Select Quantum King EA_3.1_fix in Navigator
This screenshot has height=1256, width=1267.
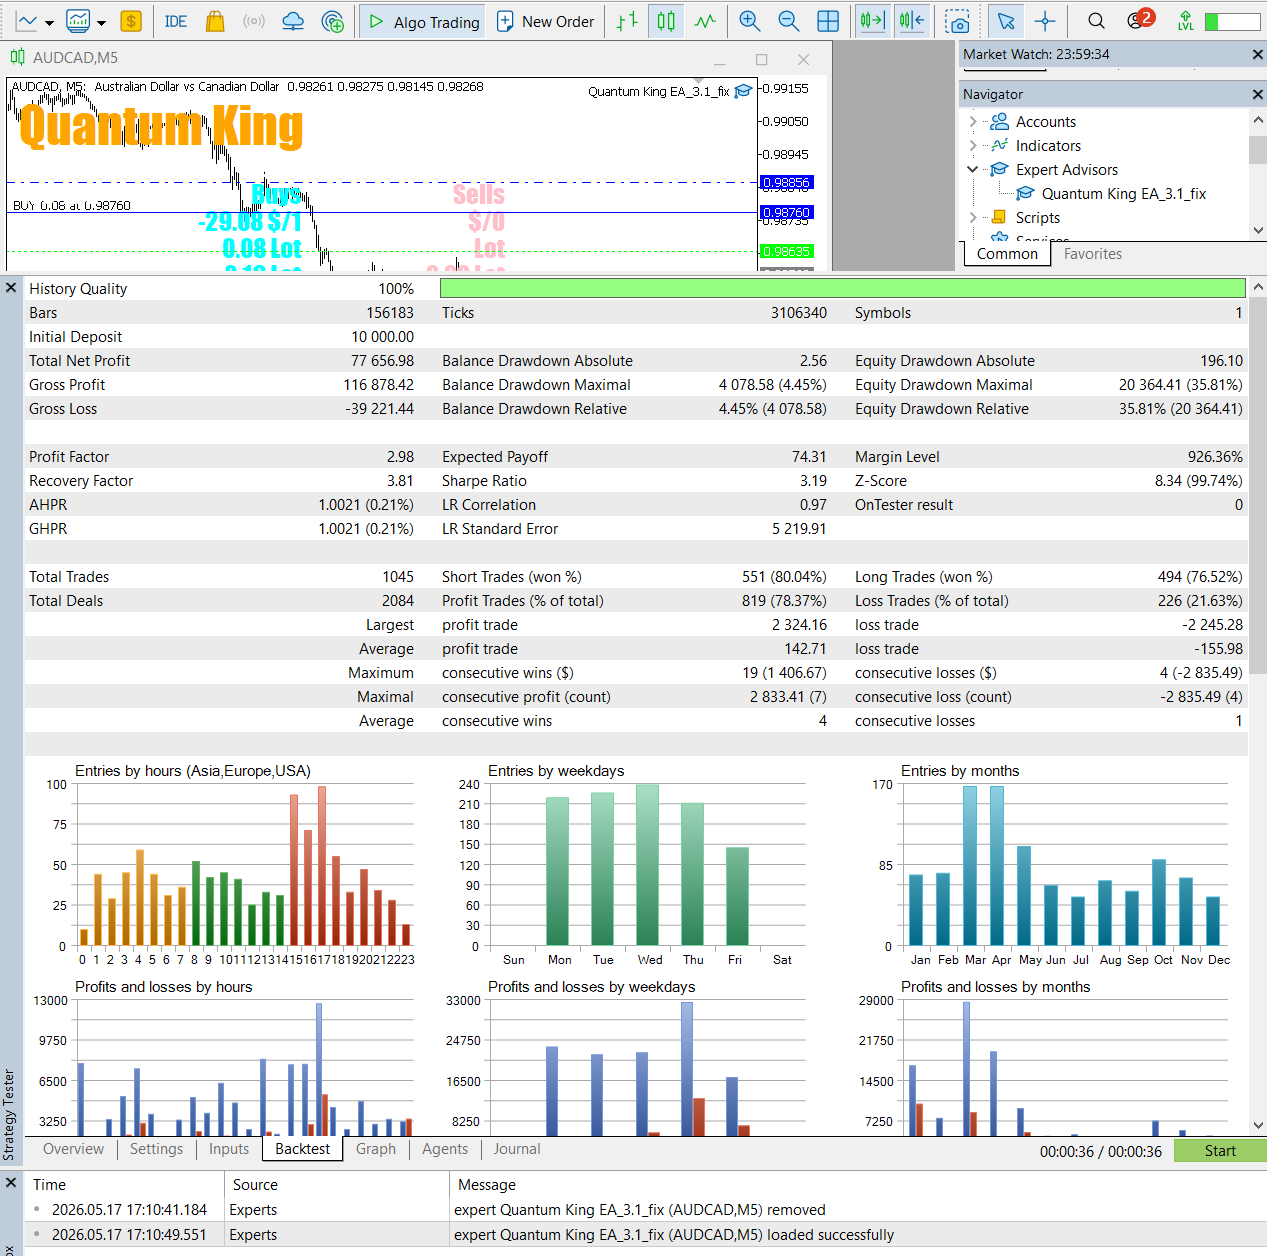[1123, 194]
